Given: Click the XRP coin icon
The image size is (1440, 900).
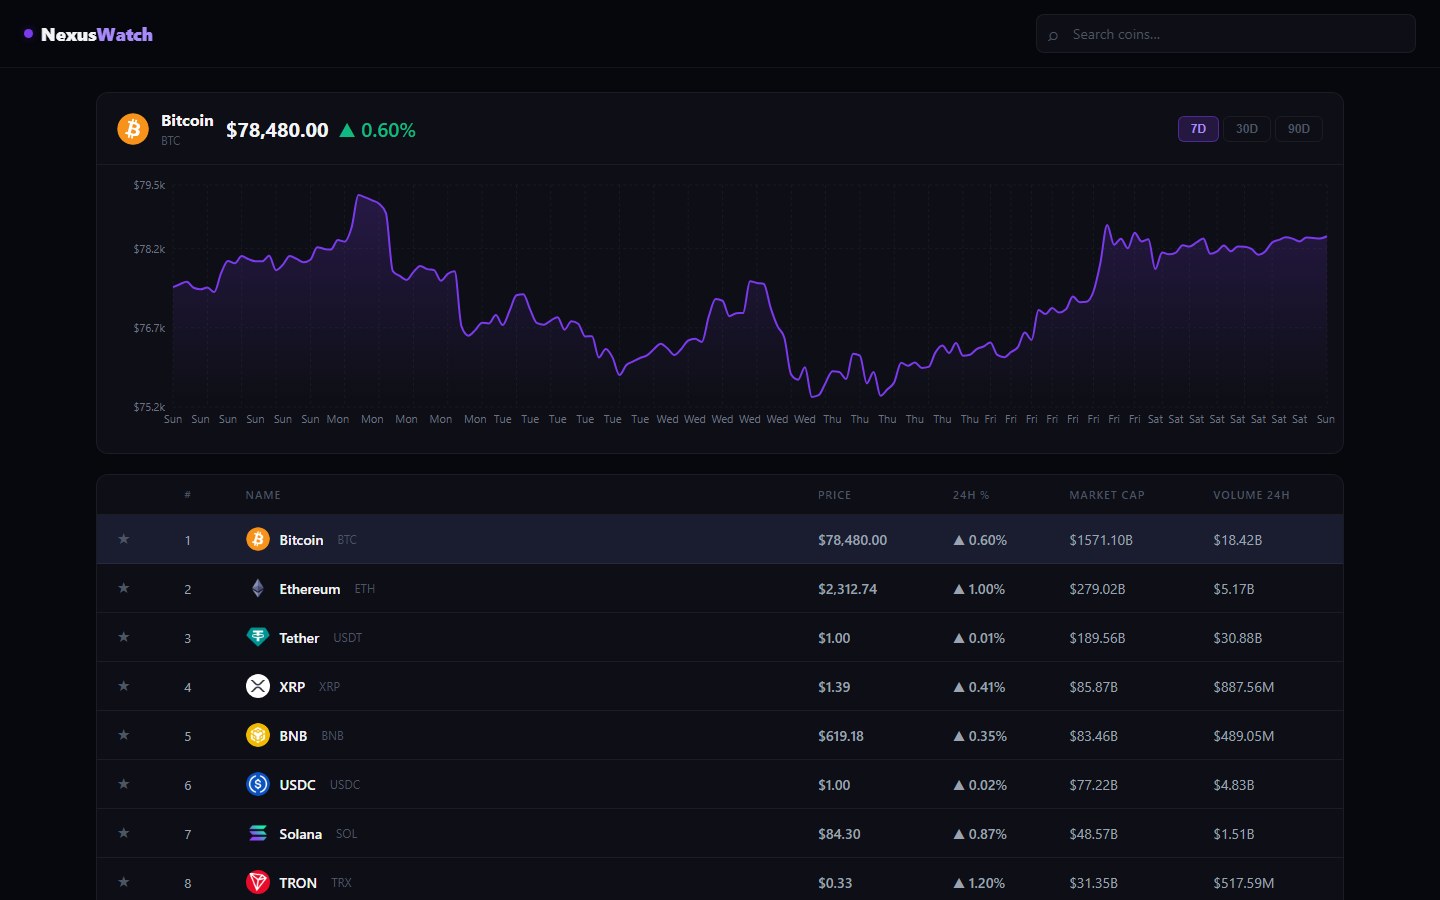Looking at the screenshot, I should 258,686.
